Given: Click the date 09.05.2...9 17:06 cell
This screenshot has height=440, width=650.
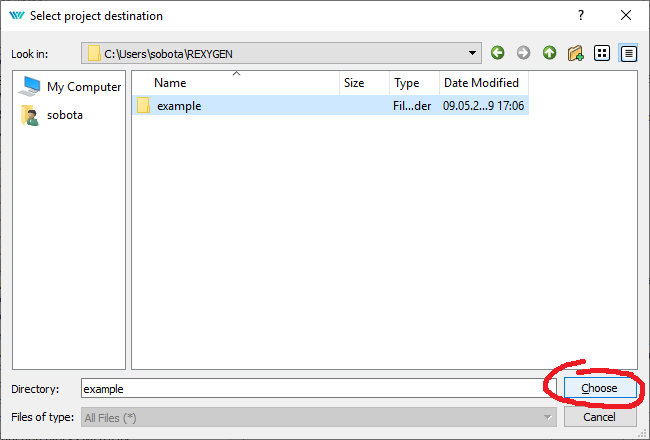Looking at the screenshot, I should tap(483, 106).
